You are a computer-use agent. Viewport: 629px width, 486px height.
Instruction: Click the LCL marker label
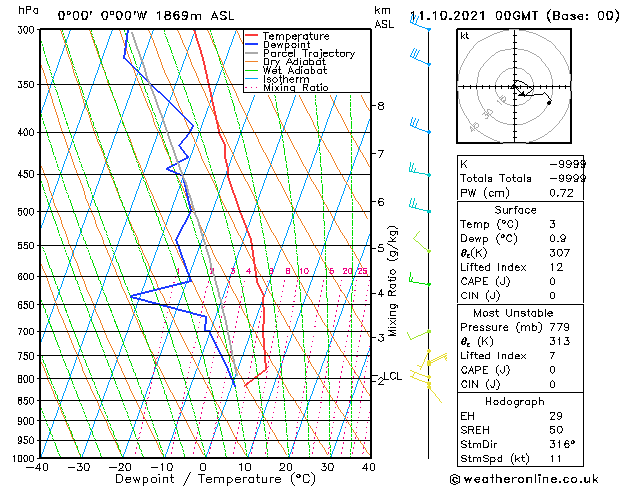pyautogui.click(x=393, y=376)
